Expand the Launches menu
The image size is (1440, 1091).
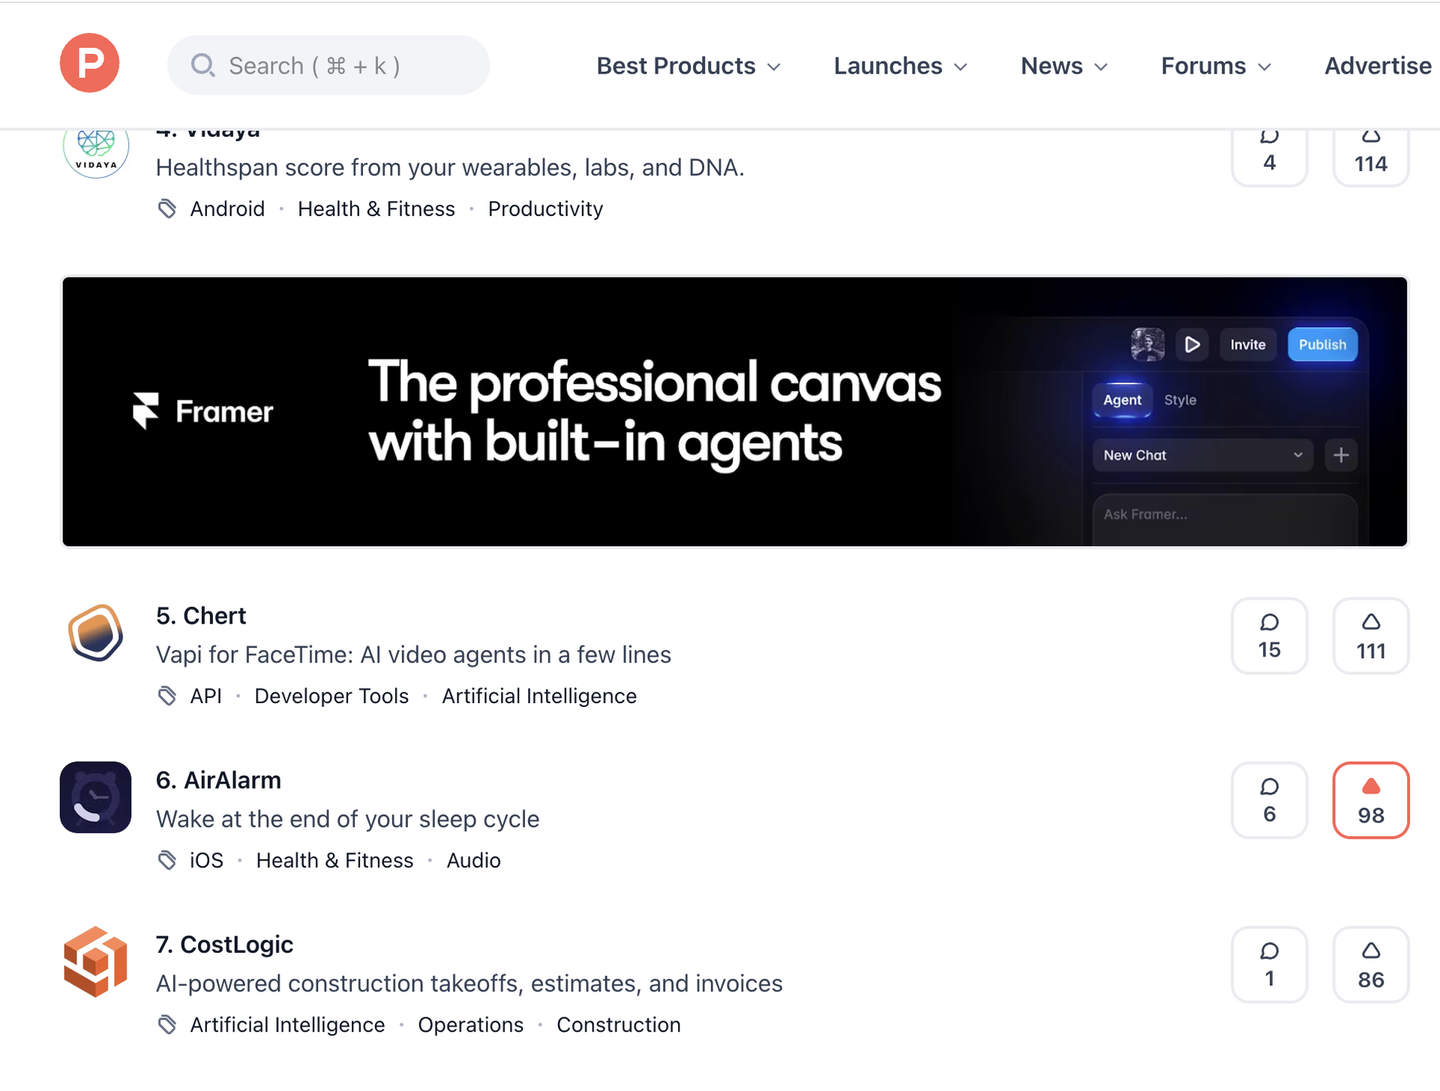click(900, 66)
